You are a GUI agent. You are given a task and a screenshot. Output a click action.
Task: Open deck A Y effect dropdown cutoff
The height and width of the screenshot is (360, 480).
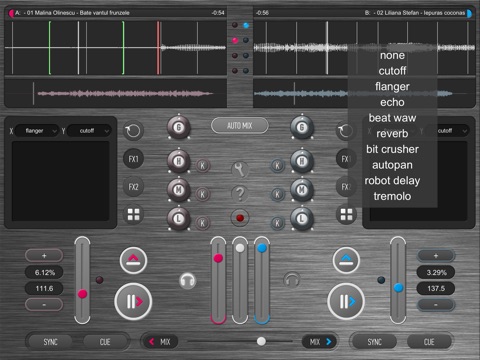[x=89, y=131]
